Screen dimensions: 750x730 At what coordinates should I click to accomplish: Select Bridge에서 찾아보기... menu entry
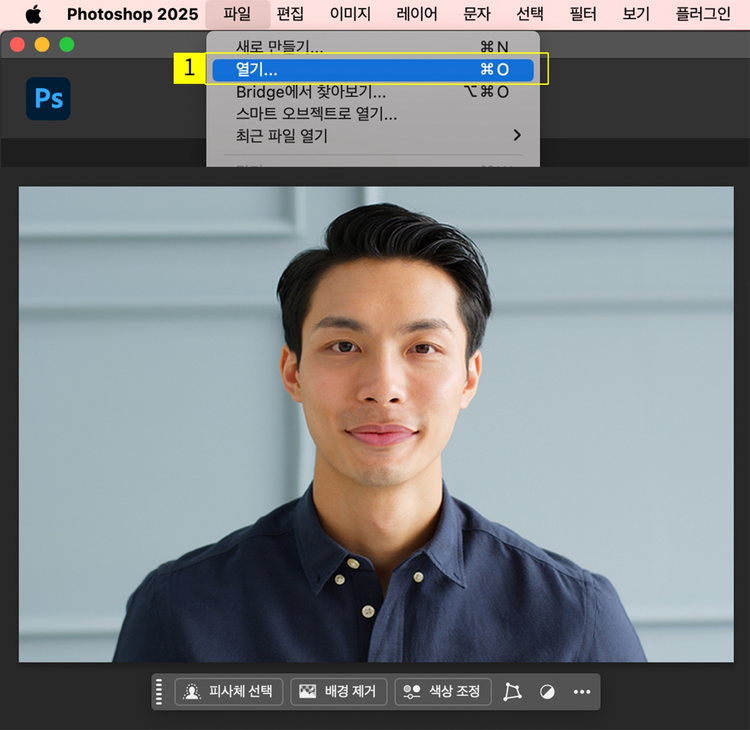[373, 92]
